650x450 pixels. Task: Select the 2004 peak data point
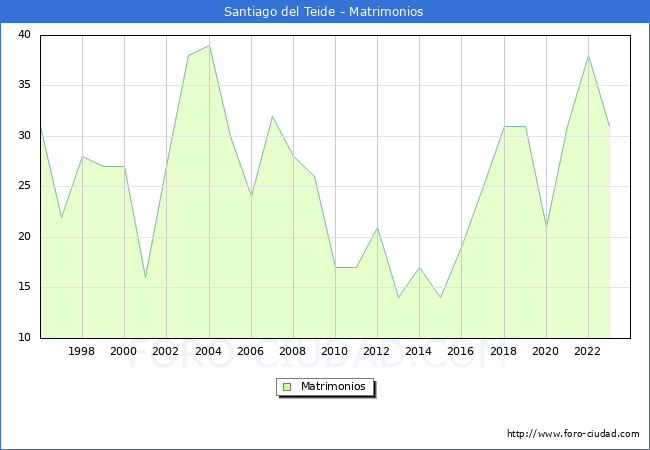[209, 46]
